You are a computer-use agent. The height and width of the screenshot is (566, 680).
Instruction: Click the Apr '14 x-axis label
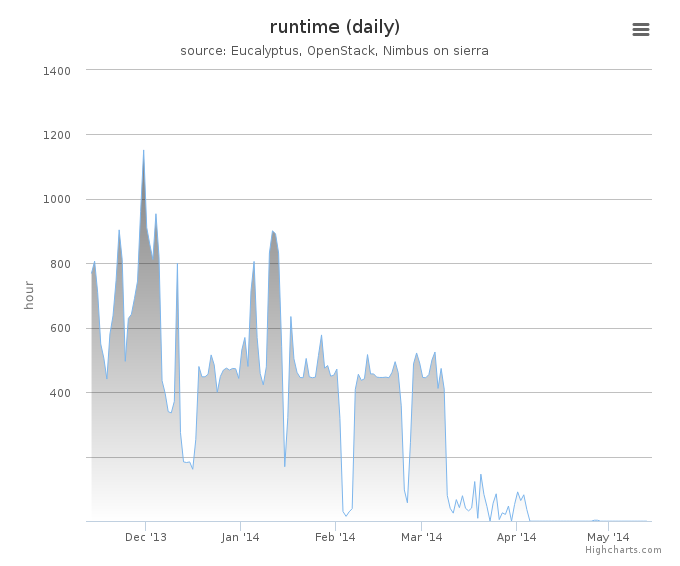tap(517, 537)
